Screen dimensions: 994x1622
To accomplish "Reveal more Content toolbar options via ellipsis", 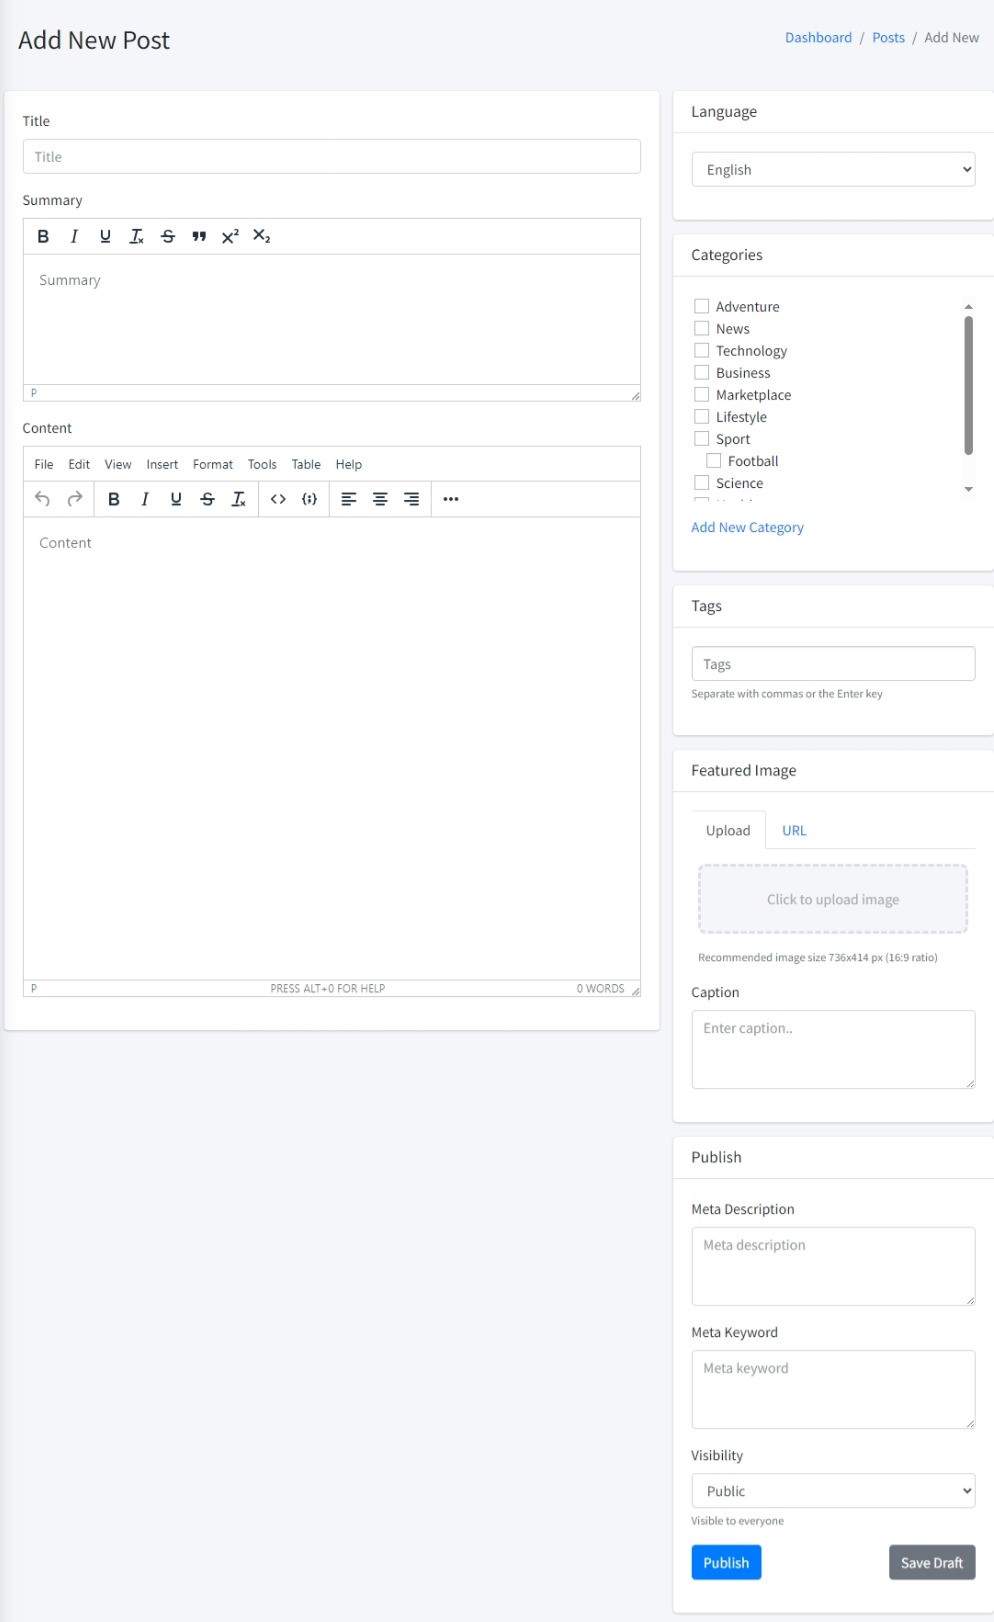I will (x=451, y=499).
